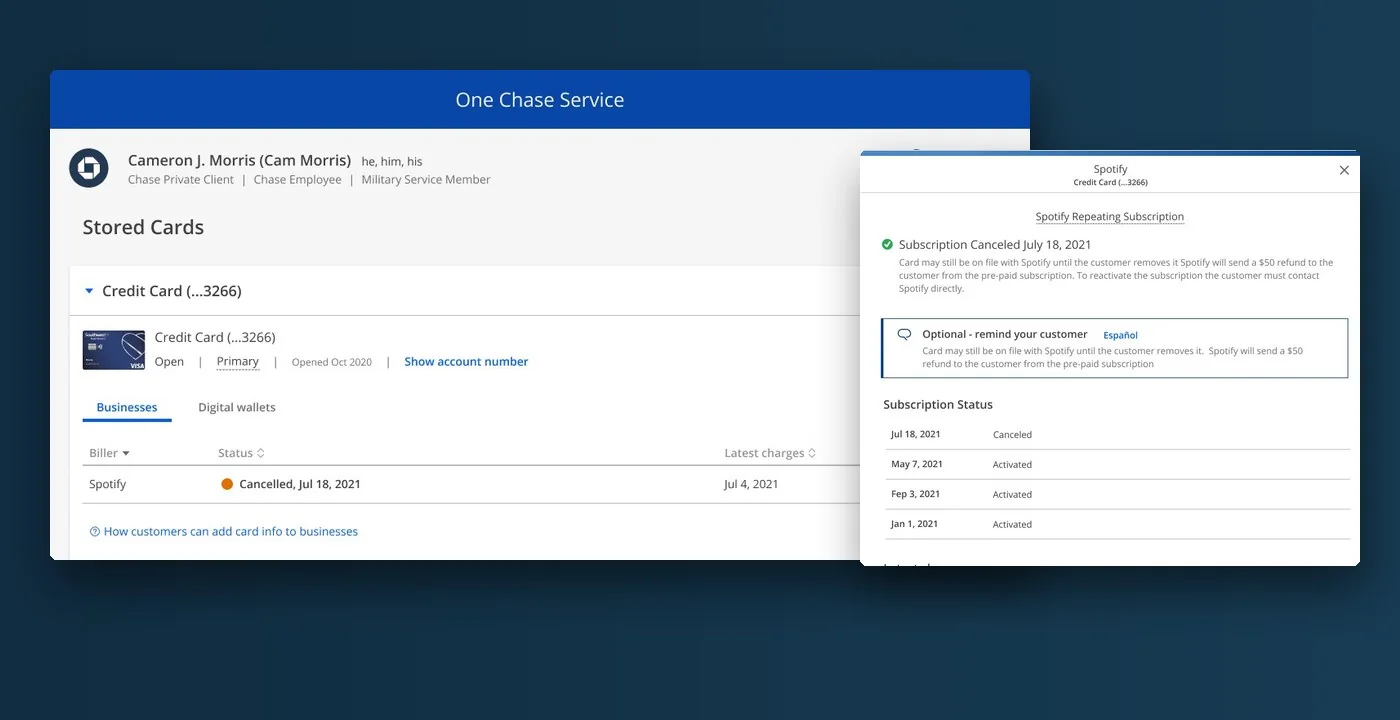Click the Optional - remind your customer box
This screenshot has height=720, width=1400.
tap(1115, 348)
